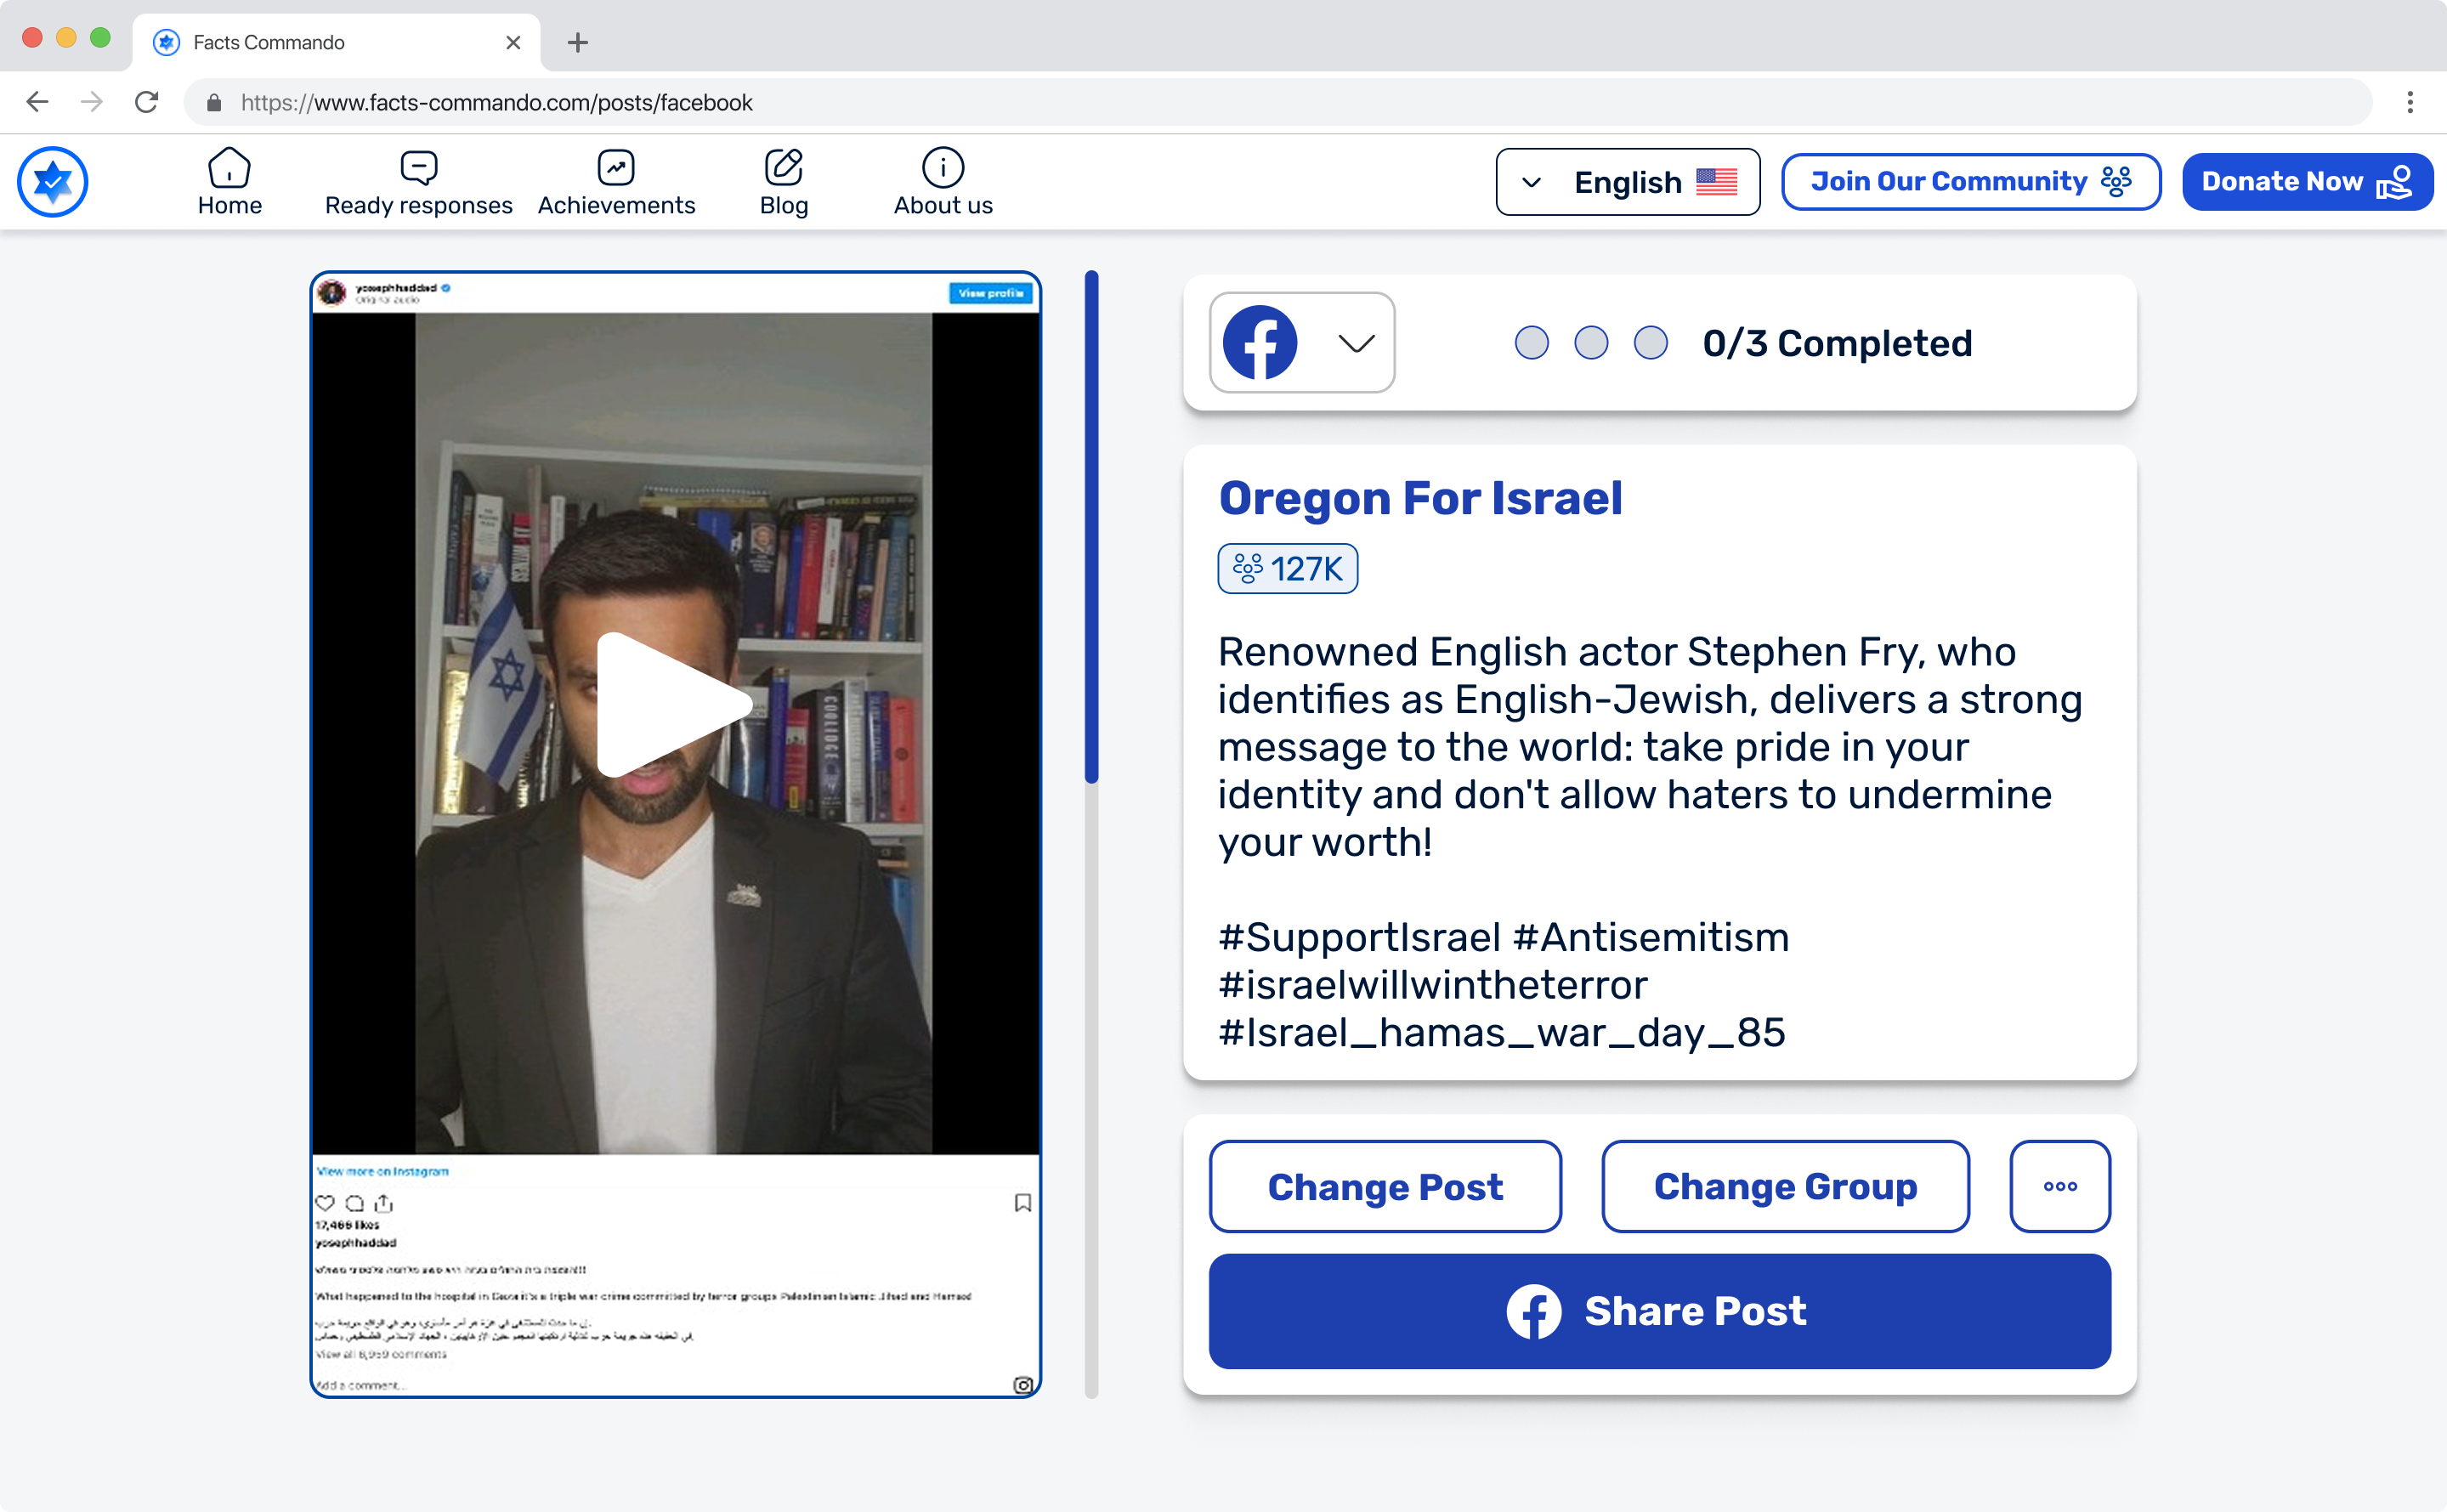Click the #Israel_hamas_war_day_85 hashtag
This screenshot has width=2447, height=1512.
[x=1501, y=1032]
